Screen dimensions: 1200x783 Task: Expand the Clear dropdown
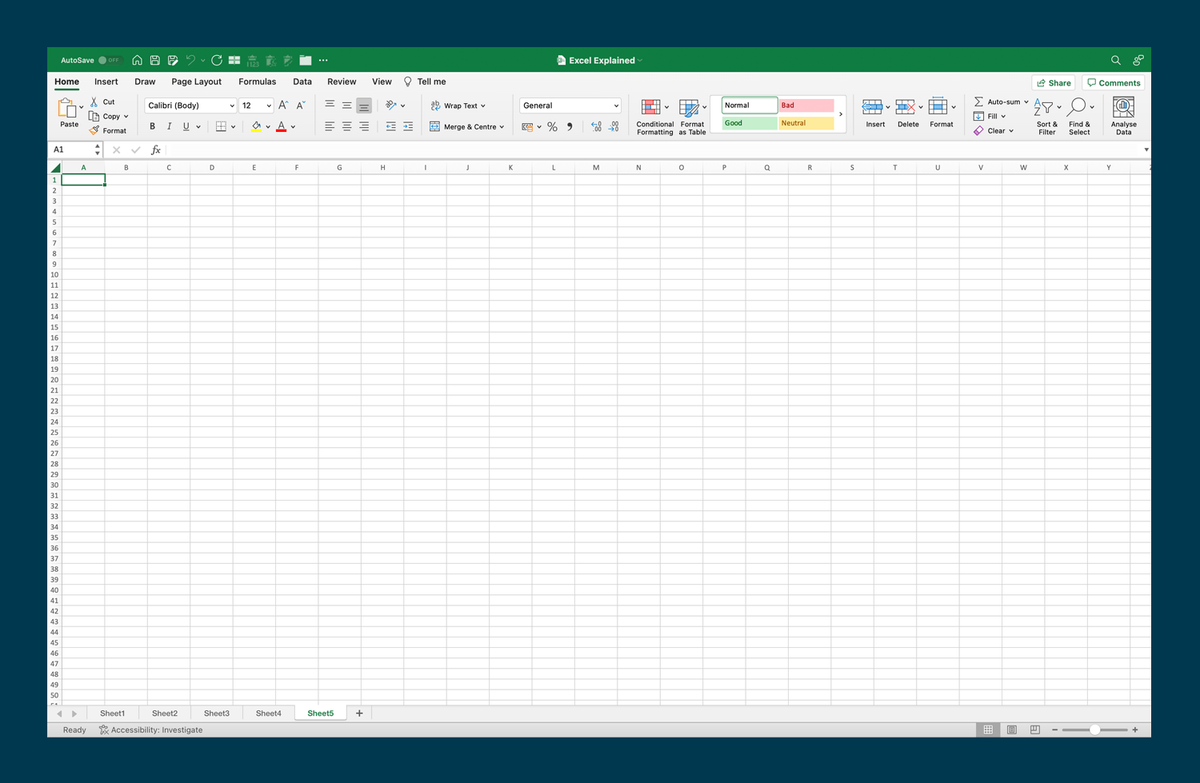(x=1011, y=130)
